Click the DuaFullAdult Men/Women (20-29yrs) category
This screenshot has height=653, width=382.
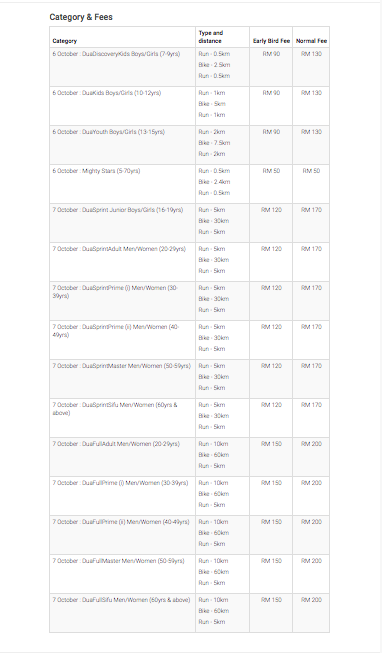coord(116,444)
